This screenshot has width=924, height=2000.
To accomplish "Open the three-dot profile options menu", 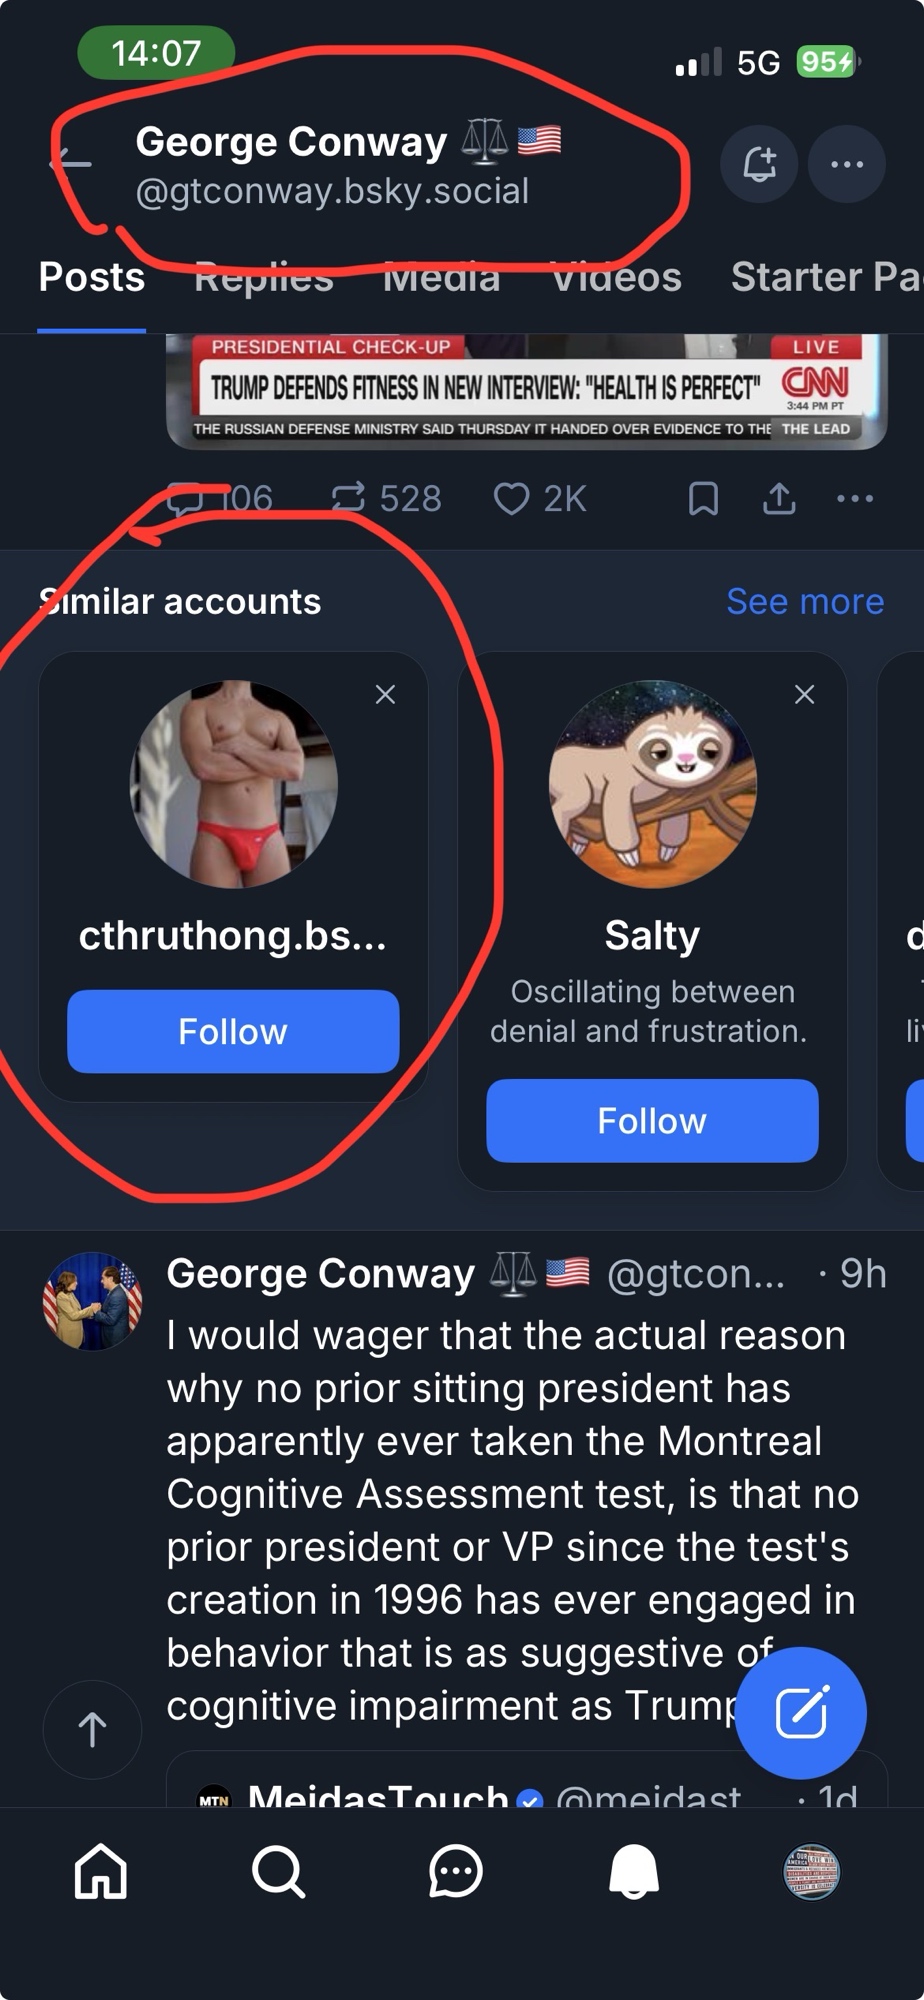I will 846,164.
